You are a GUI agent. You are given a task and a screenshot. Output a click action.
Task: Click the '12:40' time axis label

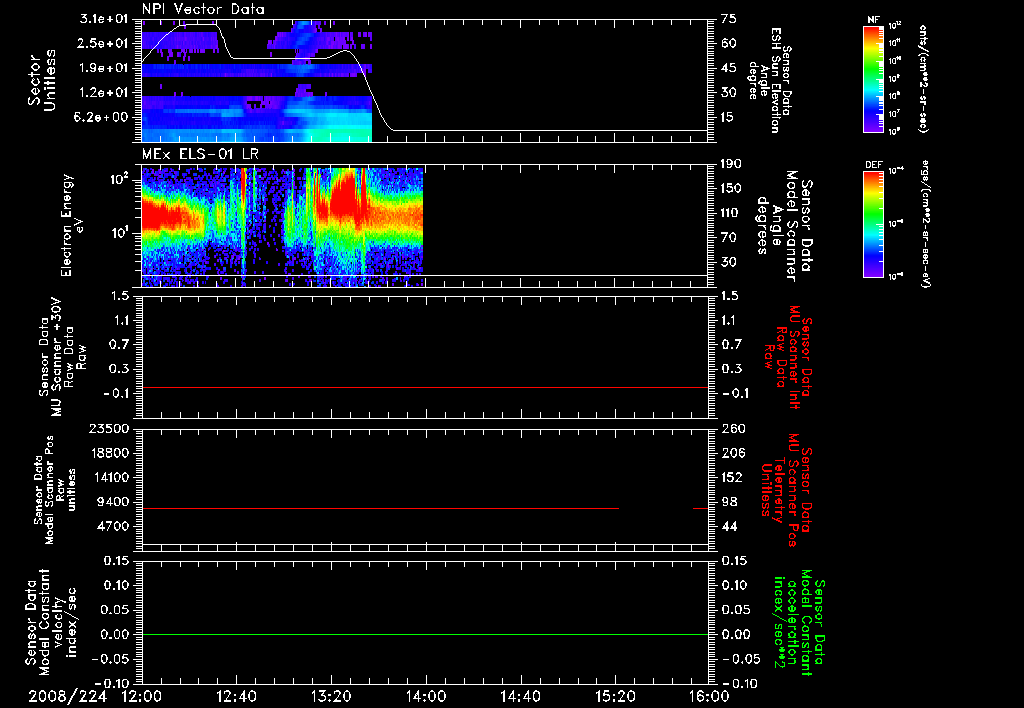tap(236, 696)
